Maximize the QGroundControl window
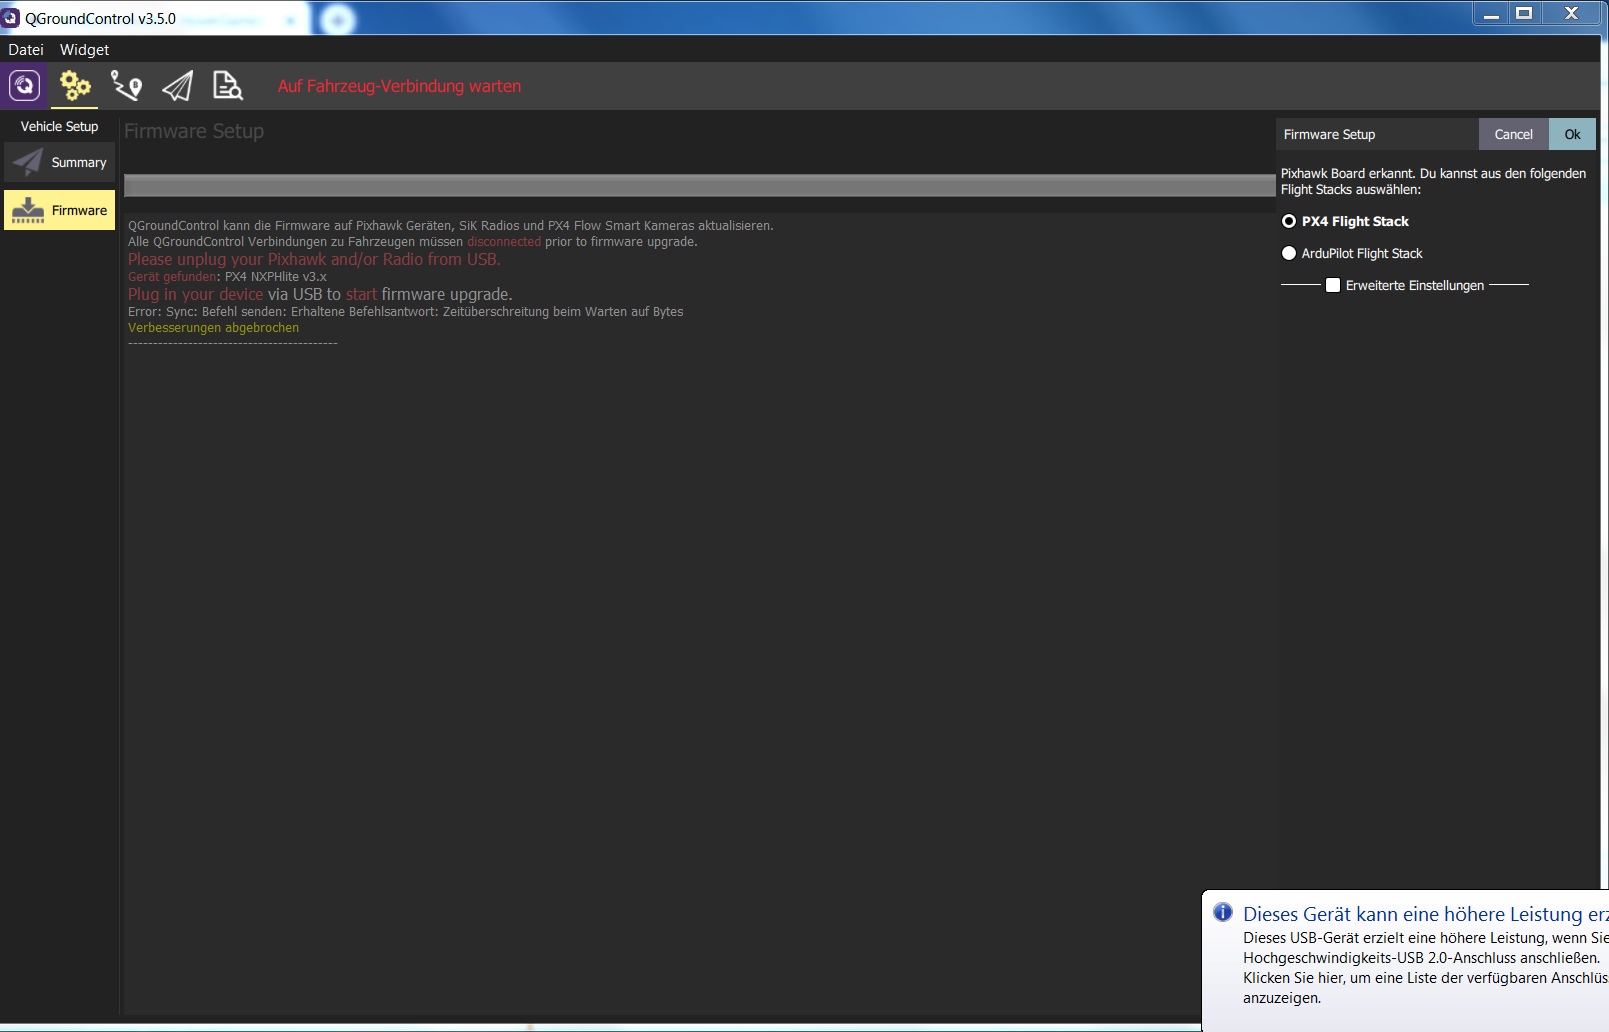The width and height of the screenshot is (1609, 1032). click(x=1524, y=13)
